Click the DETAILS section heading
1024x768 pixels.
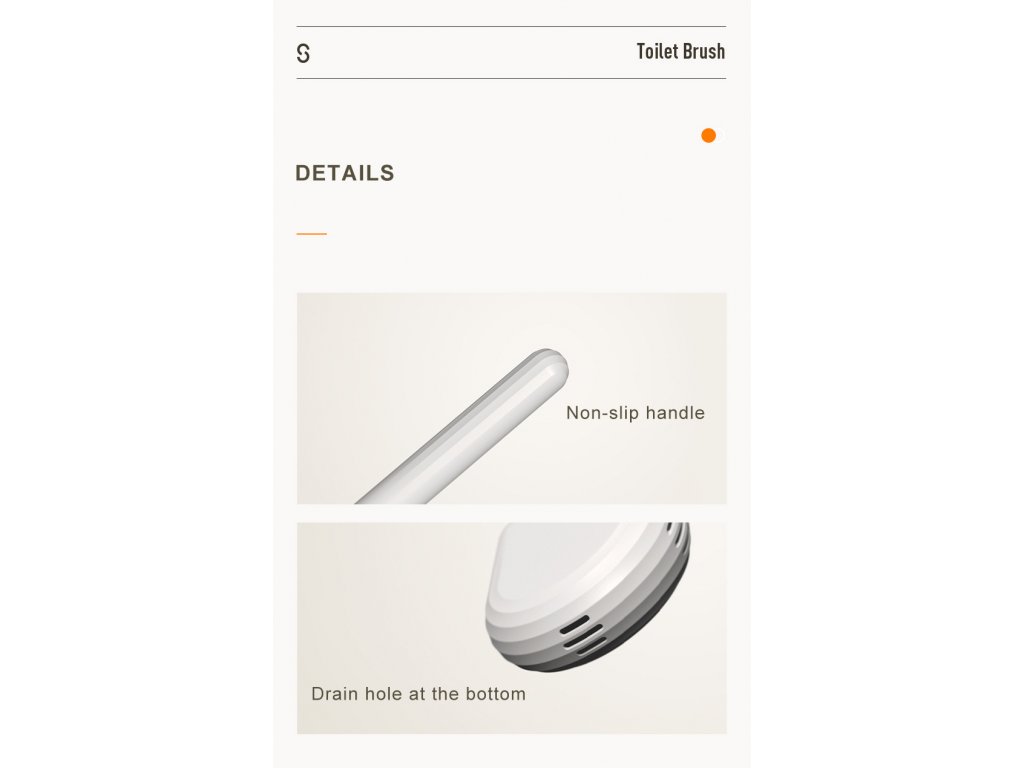pos(345,173)
